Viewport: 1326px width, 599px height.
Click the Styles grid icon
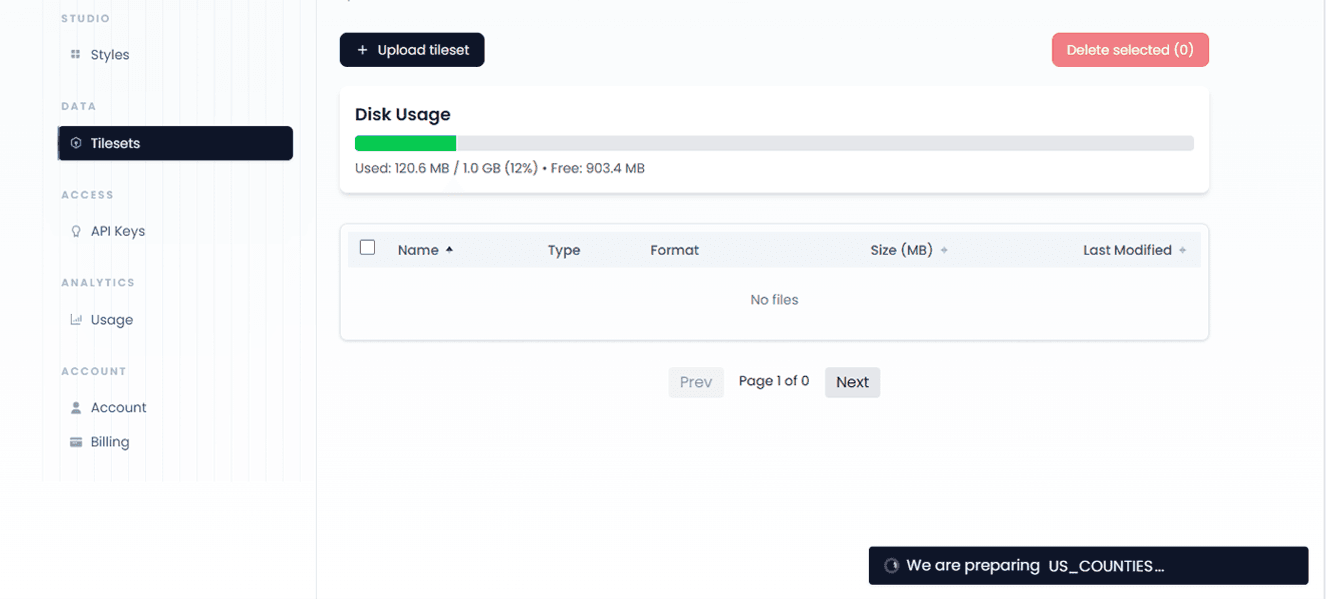coord(76,54)
